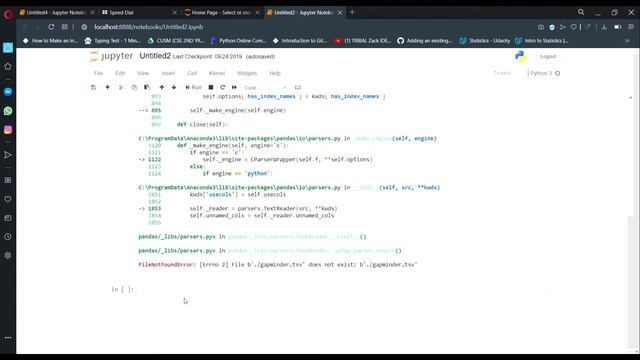Open settings gear in the sidebar
The image size is (640, 360).
click(x=8, y=256)
